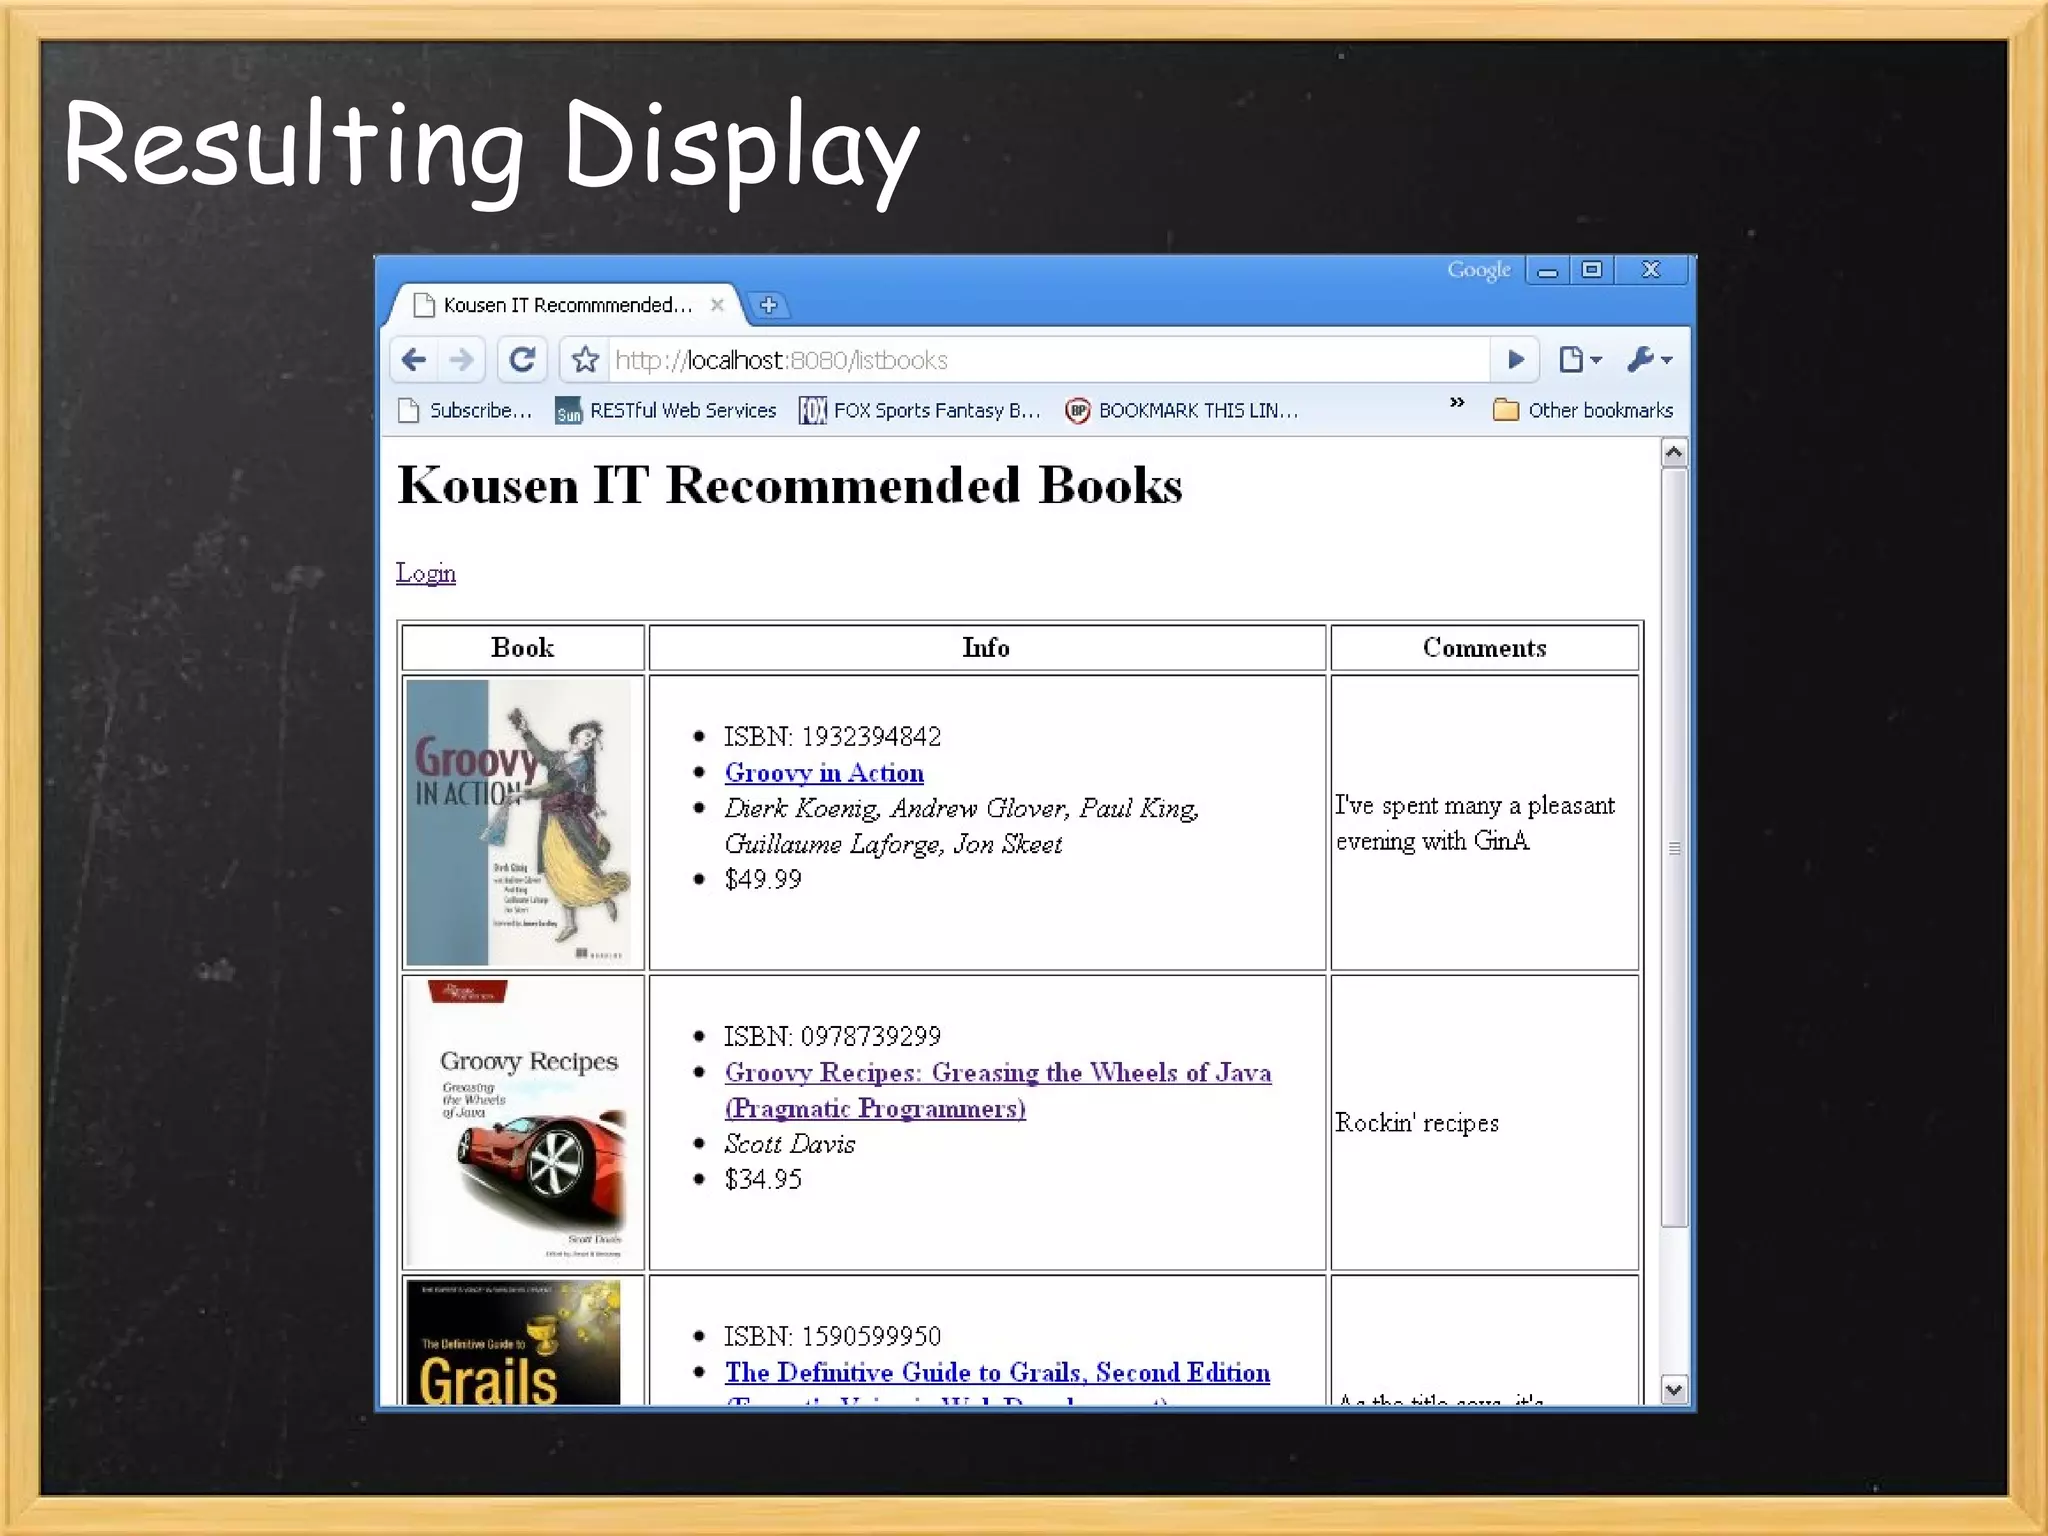2048x1536 pixels.
Task: Open the BOOKMARK THIS LIN bookmark
Action: point(1182,411)
